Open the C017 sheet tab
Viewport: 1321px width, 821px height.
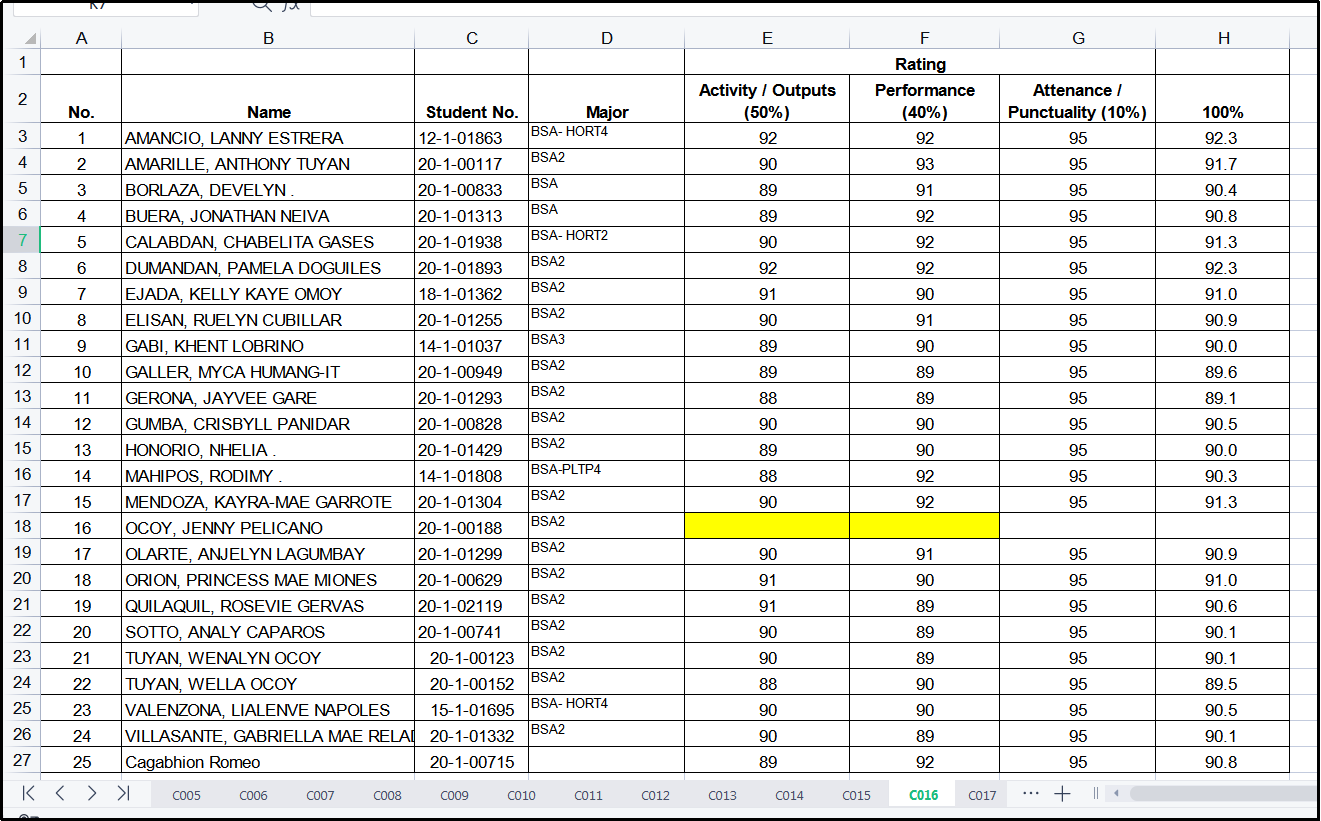(x=982, y=796)
